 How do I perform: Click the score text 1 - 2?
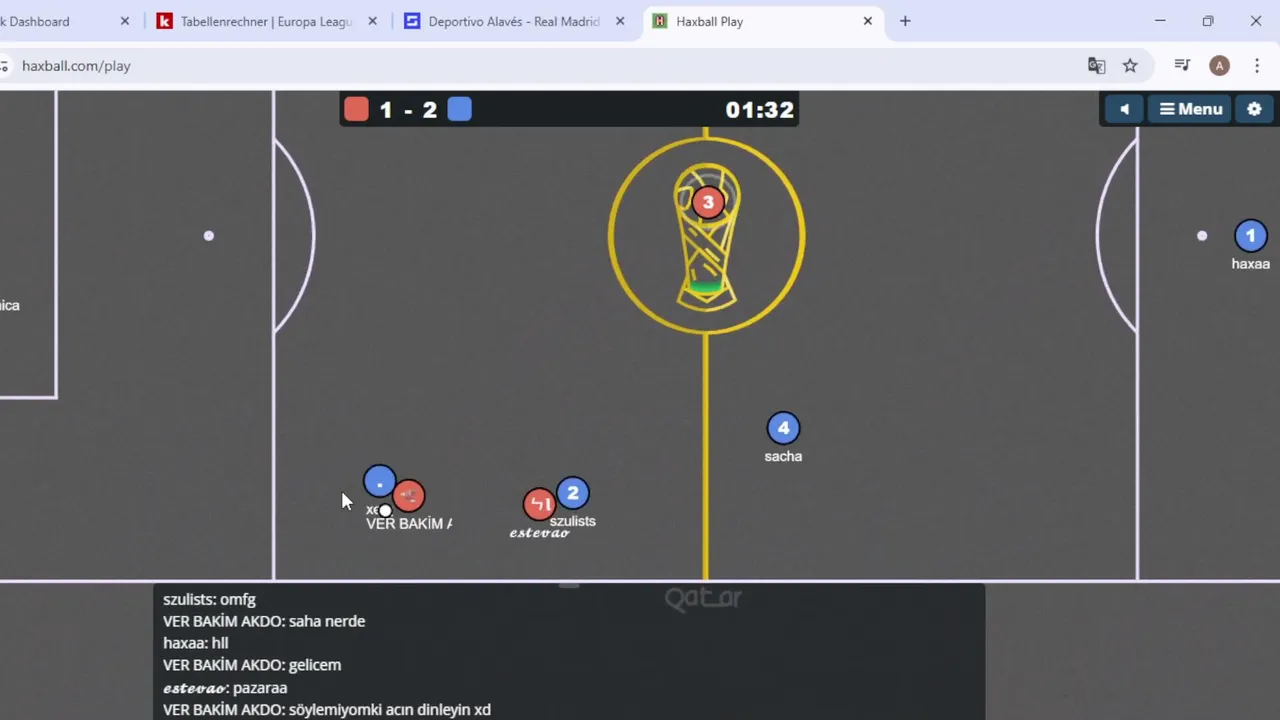pos(408,110)
